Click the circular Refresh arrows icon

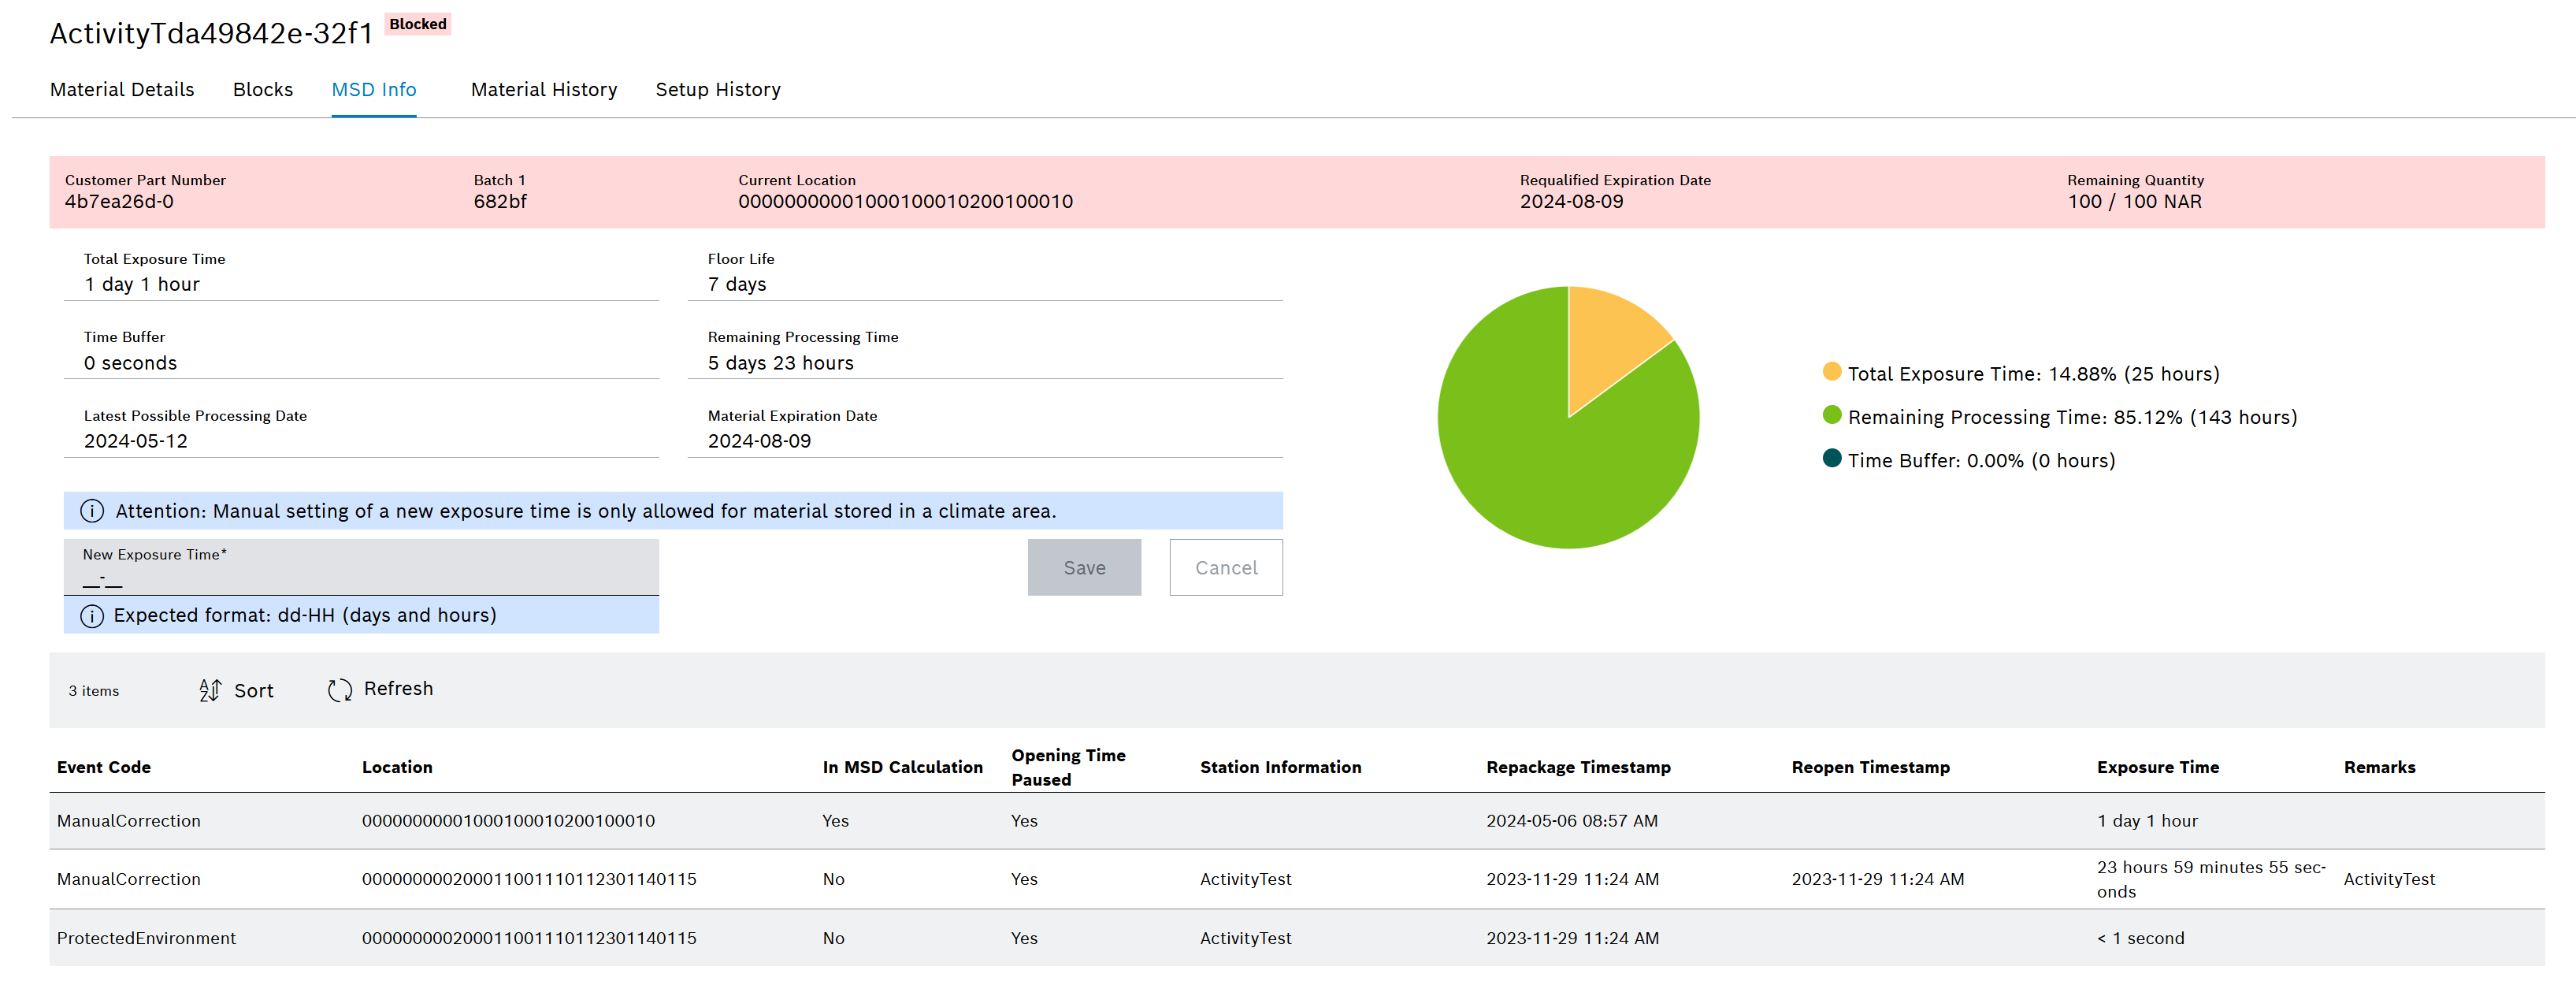tap(340, 690)
